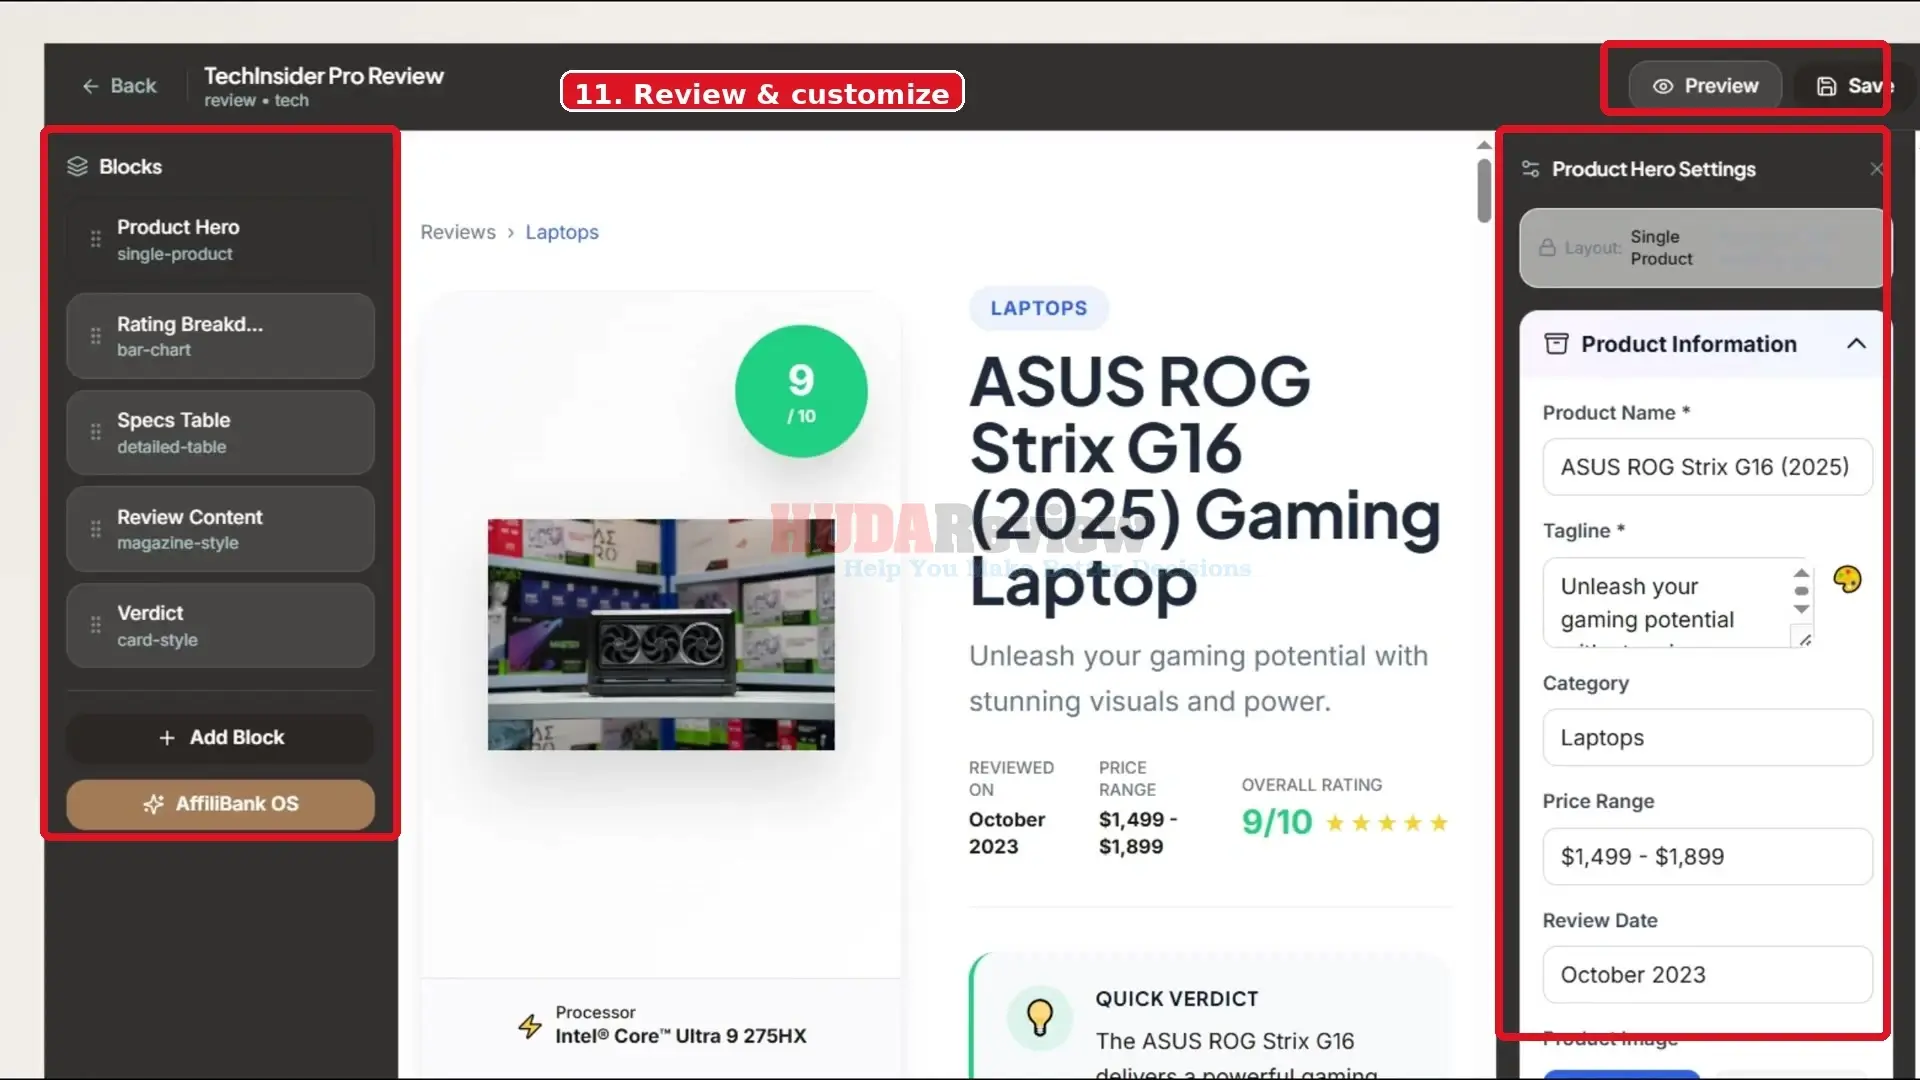This screenshot has height=1080, width=1920.
Task: Go back using the Back arrow button
Action: 119,86
